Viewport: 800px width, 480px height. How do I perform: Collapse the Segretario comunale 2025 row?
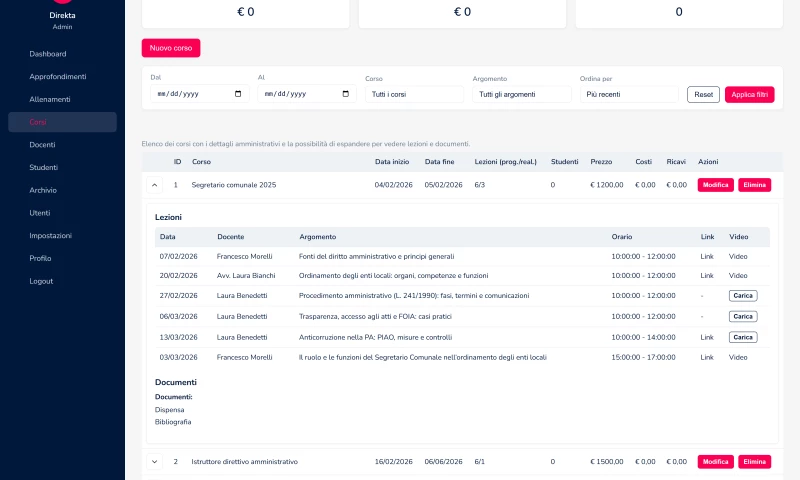click(155, 185)
